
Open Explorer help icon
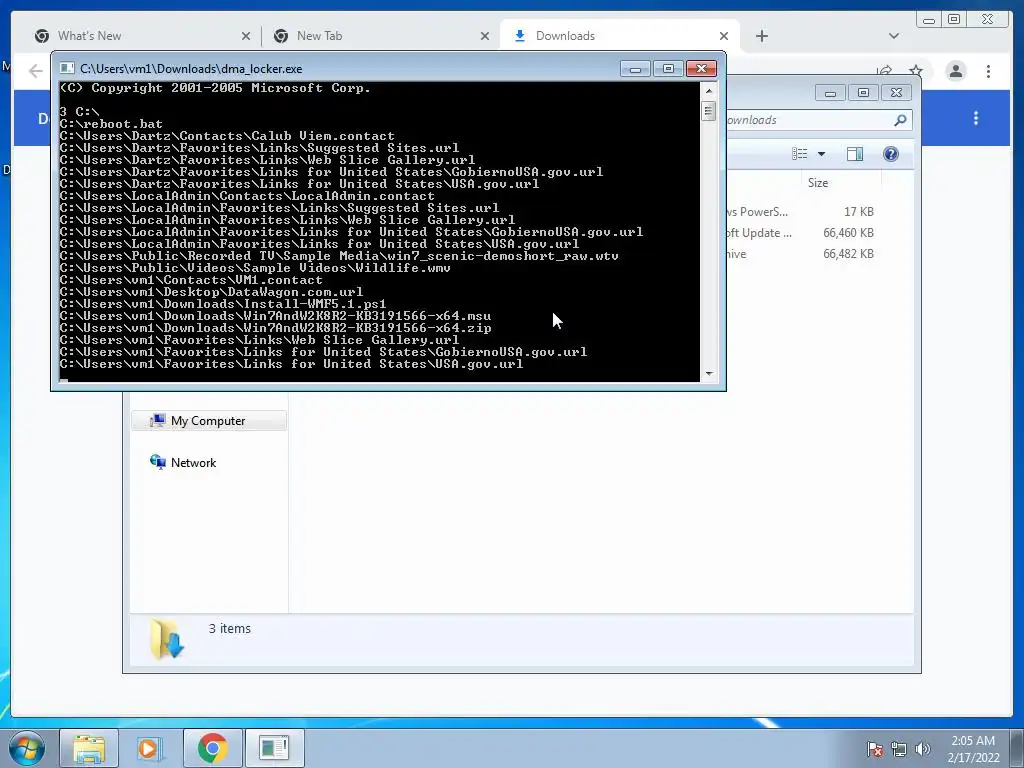(x=891, y=154)
